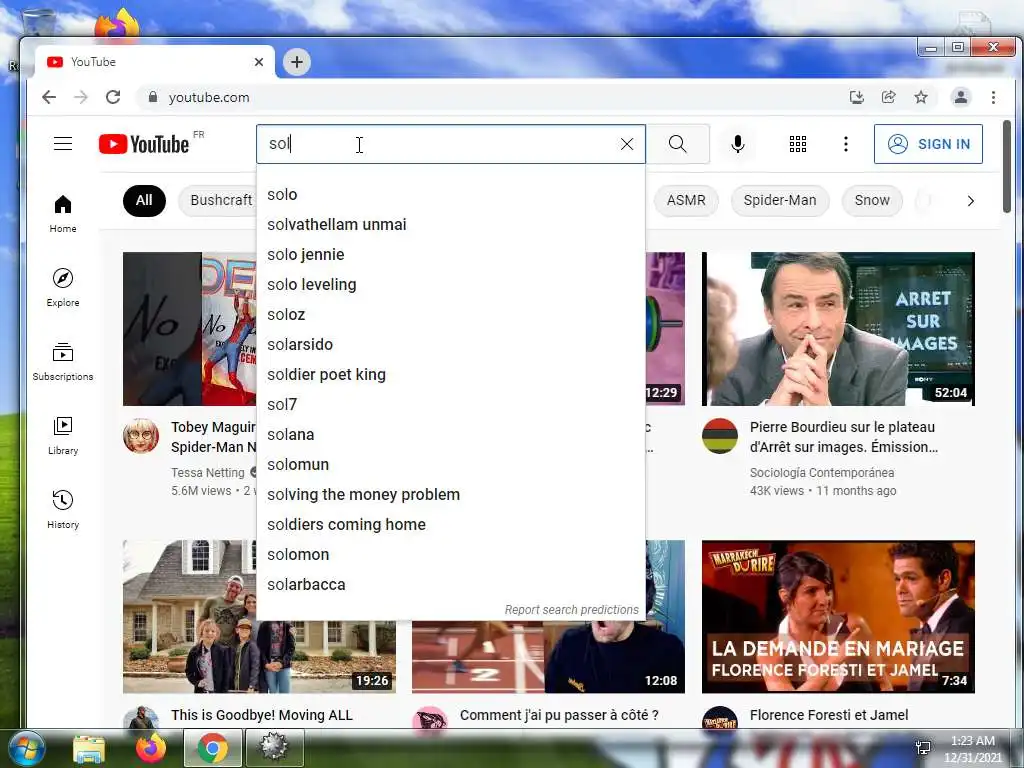The width and height of the screenshot is (1024, 768).
Task: Click 'Sociología Contemporánea' channel name
Action: pos(822,473)
